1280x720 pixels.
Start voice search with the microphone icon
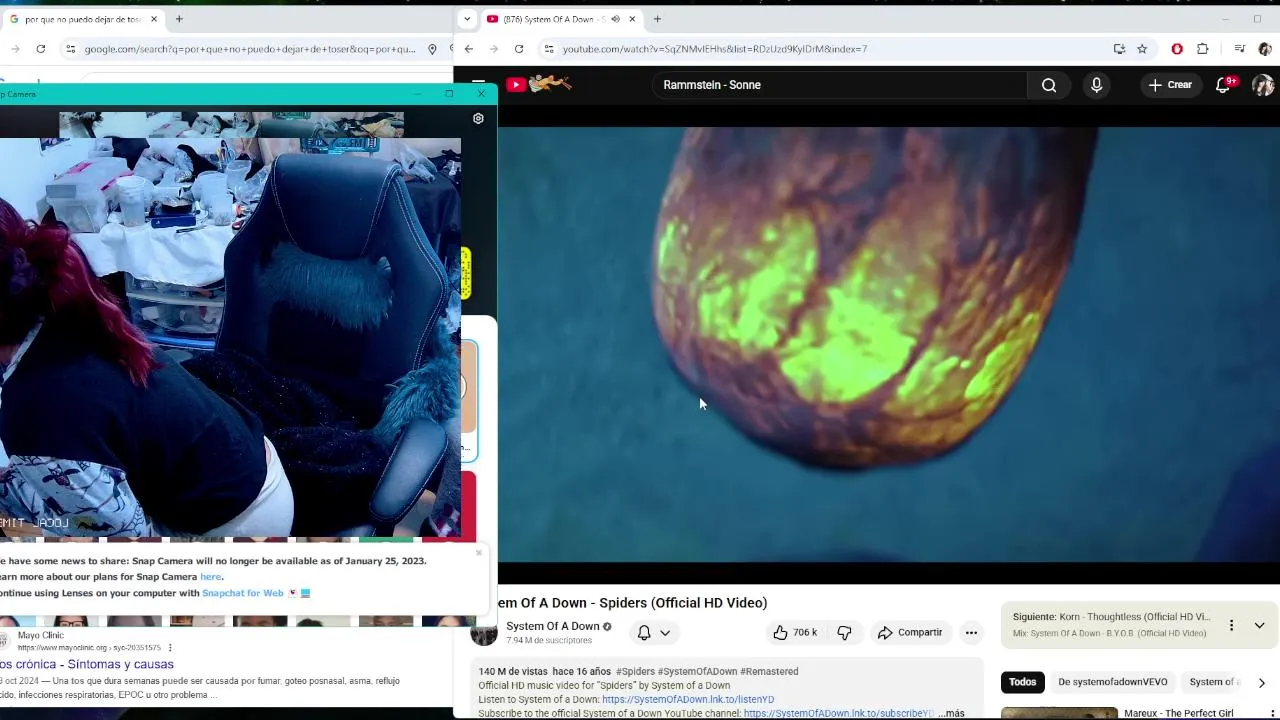pos(1096,85)
